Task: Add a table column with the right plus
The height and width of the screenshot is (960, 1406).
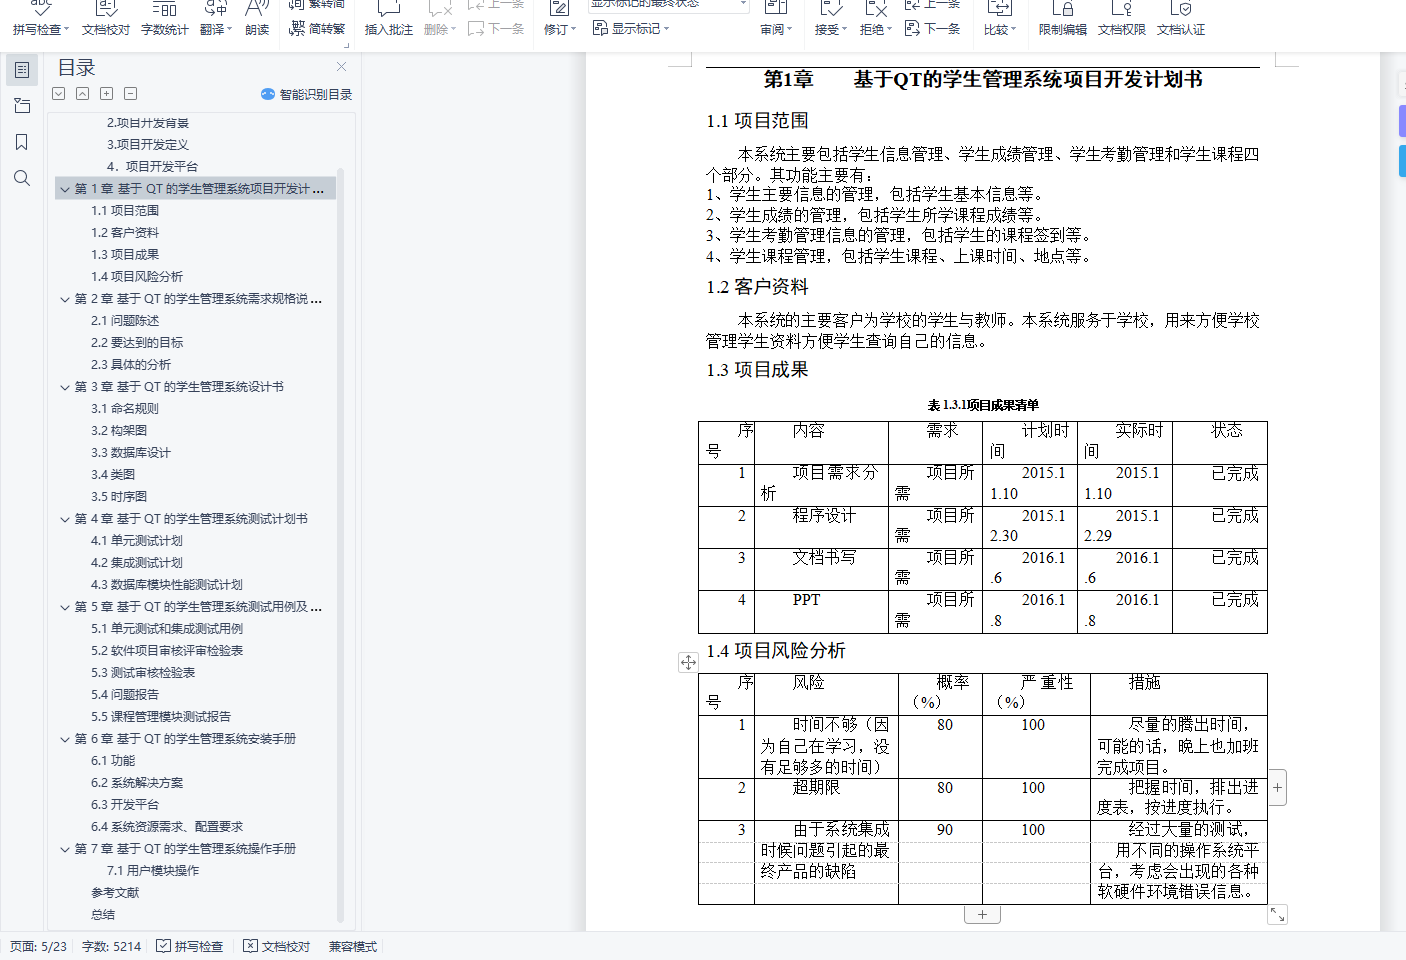Action: coord(1277,788)
